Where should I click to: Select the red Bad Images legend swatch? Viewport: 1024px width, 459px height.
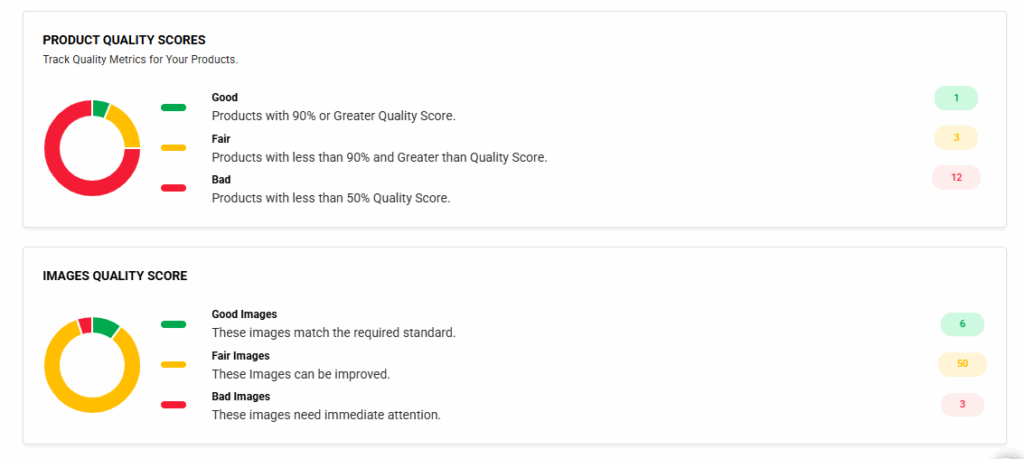[173, 405]
